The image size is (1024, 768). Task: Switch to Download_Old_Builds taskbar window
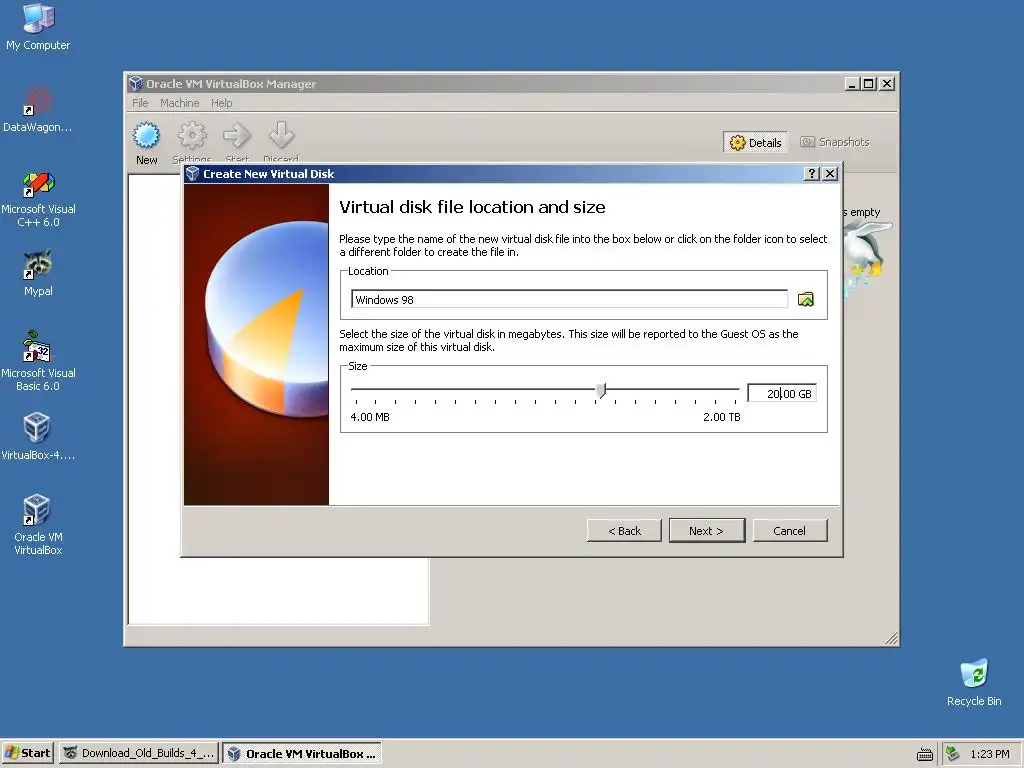pyautogui.click(x=138, y=754)
